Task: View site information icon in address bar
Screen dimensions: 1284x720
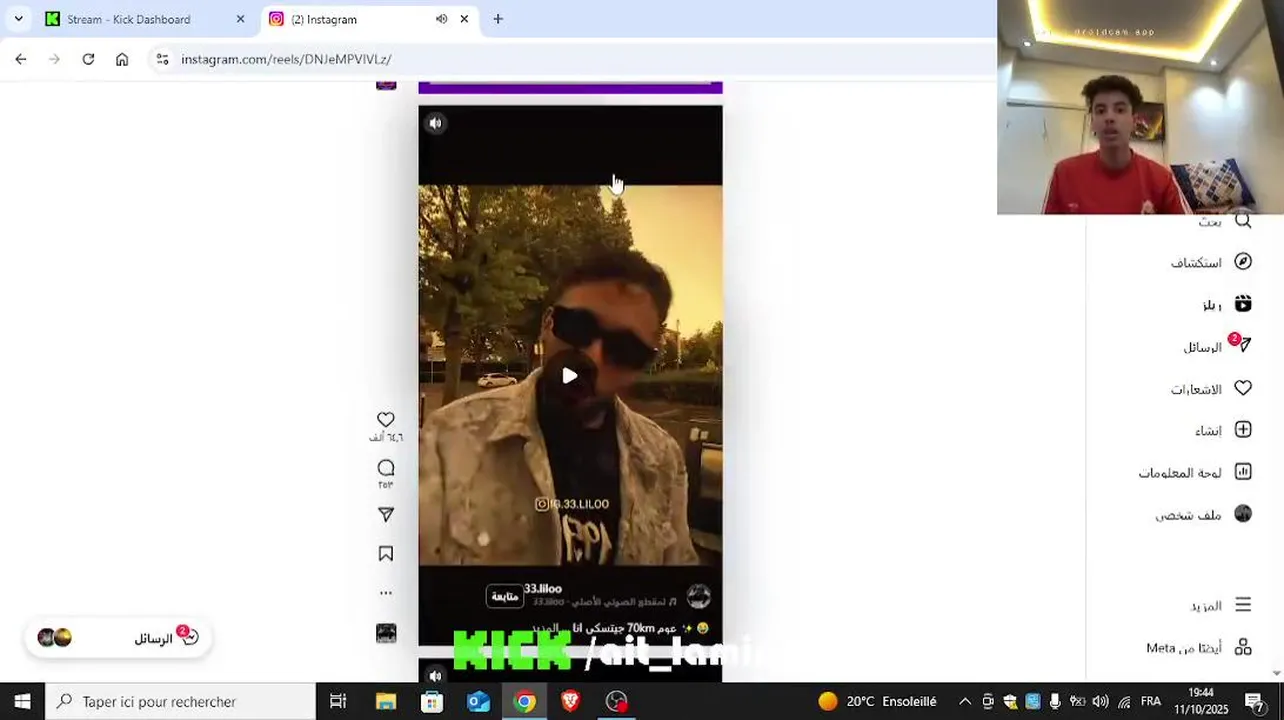Action: click(162, 59)
